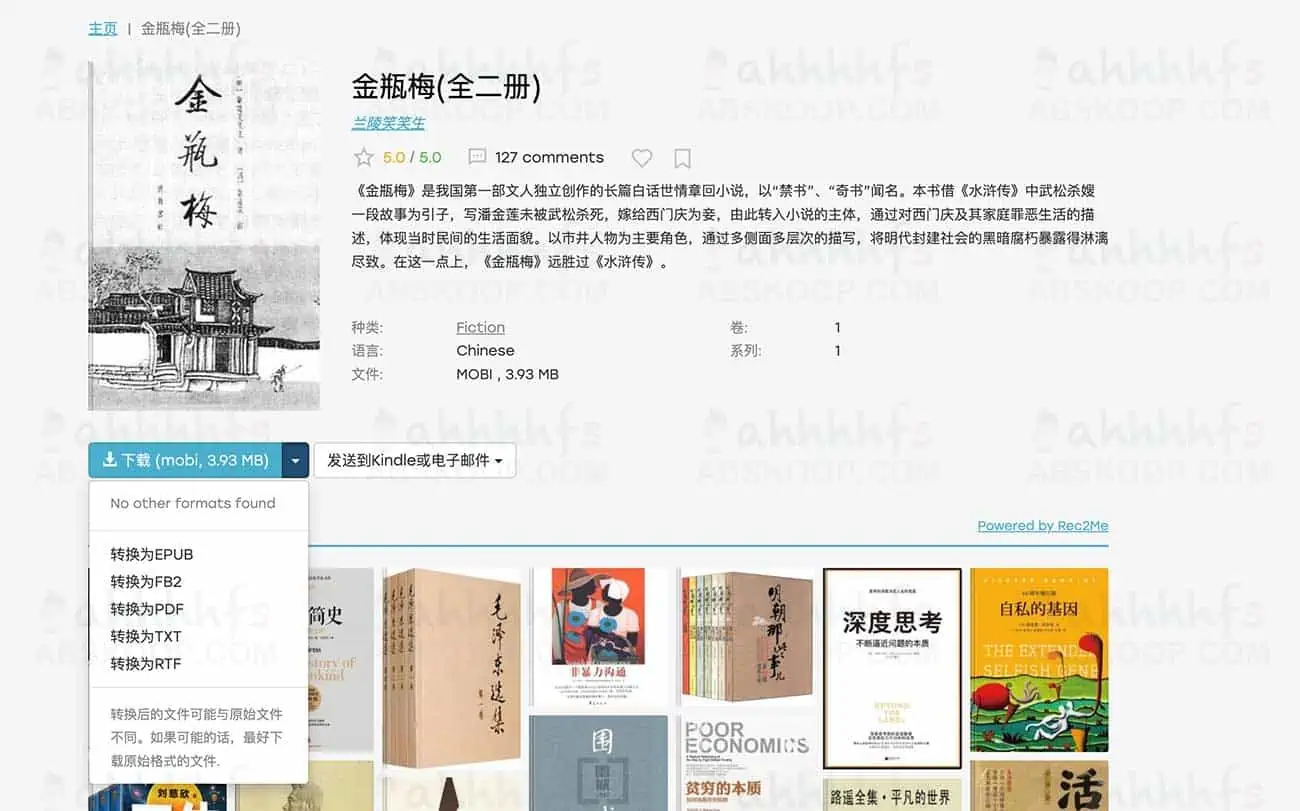This screenshot has width=1300, height=811.
Task: Open author 兰陵笑笑生 link
Action: 388,123
